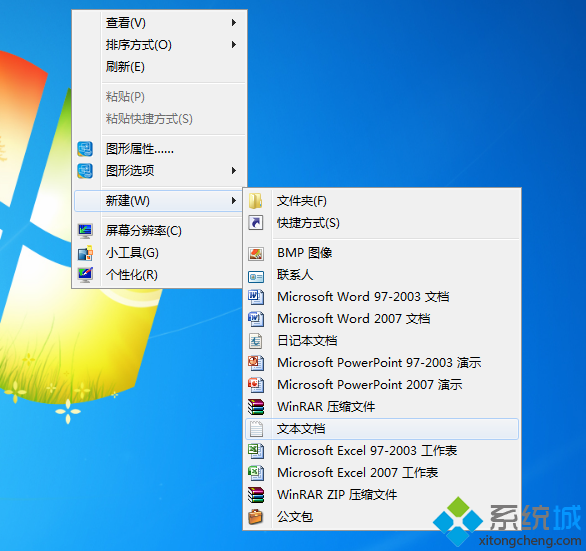Click the shortcut arrow icon

tap(256, 223)
